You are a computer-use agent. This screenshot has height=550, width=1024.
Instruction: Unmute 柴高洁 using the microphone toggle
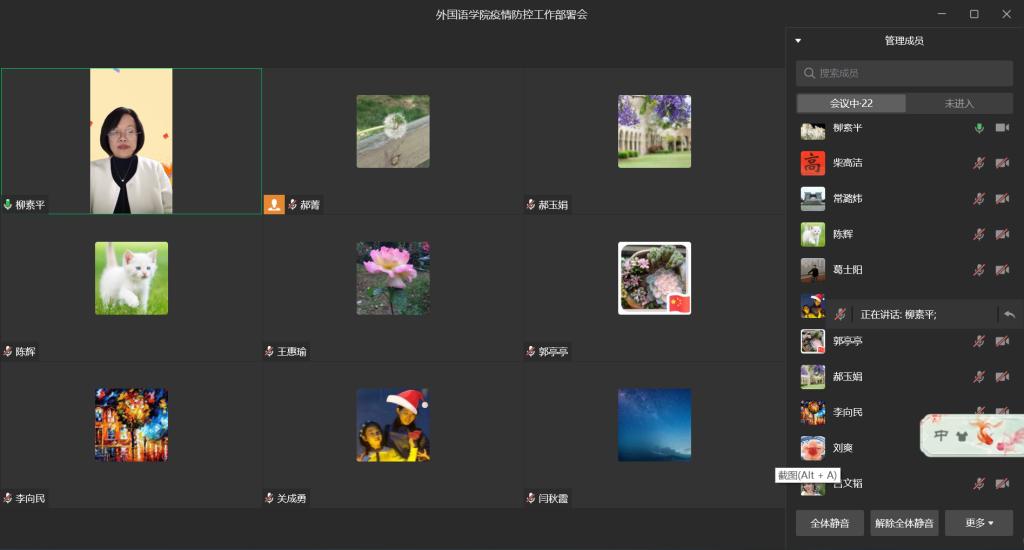(980, 163)
